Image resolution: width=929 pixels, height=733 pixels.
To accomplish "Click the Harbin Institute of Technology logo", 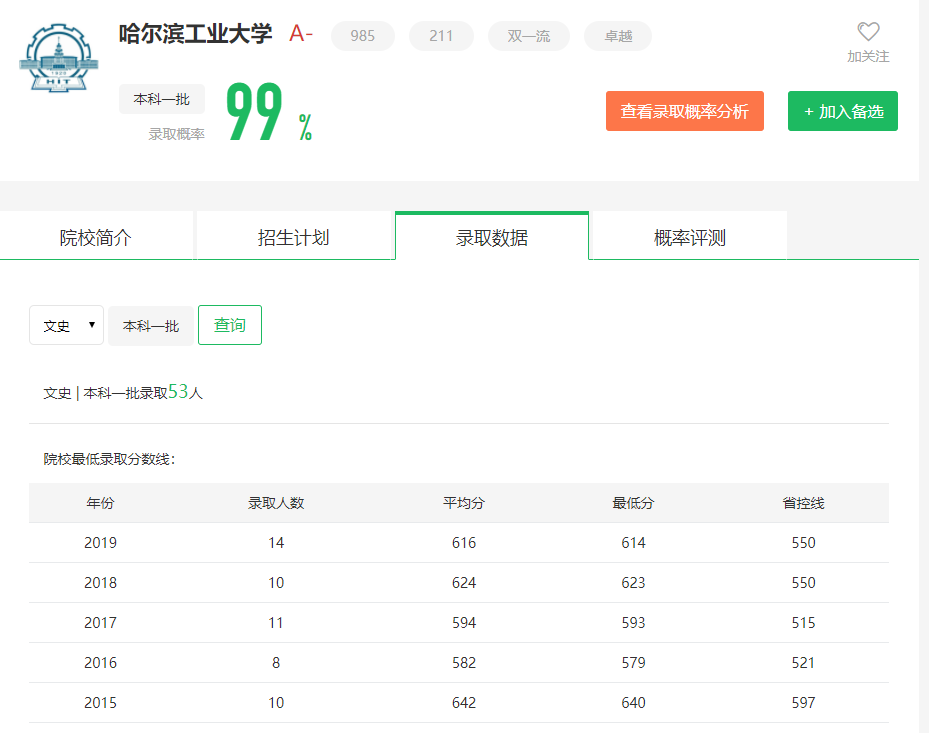I will click(x=58, y=58).
